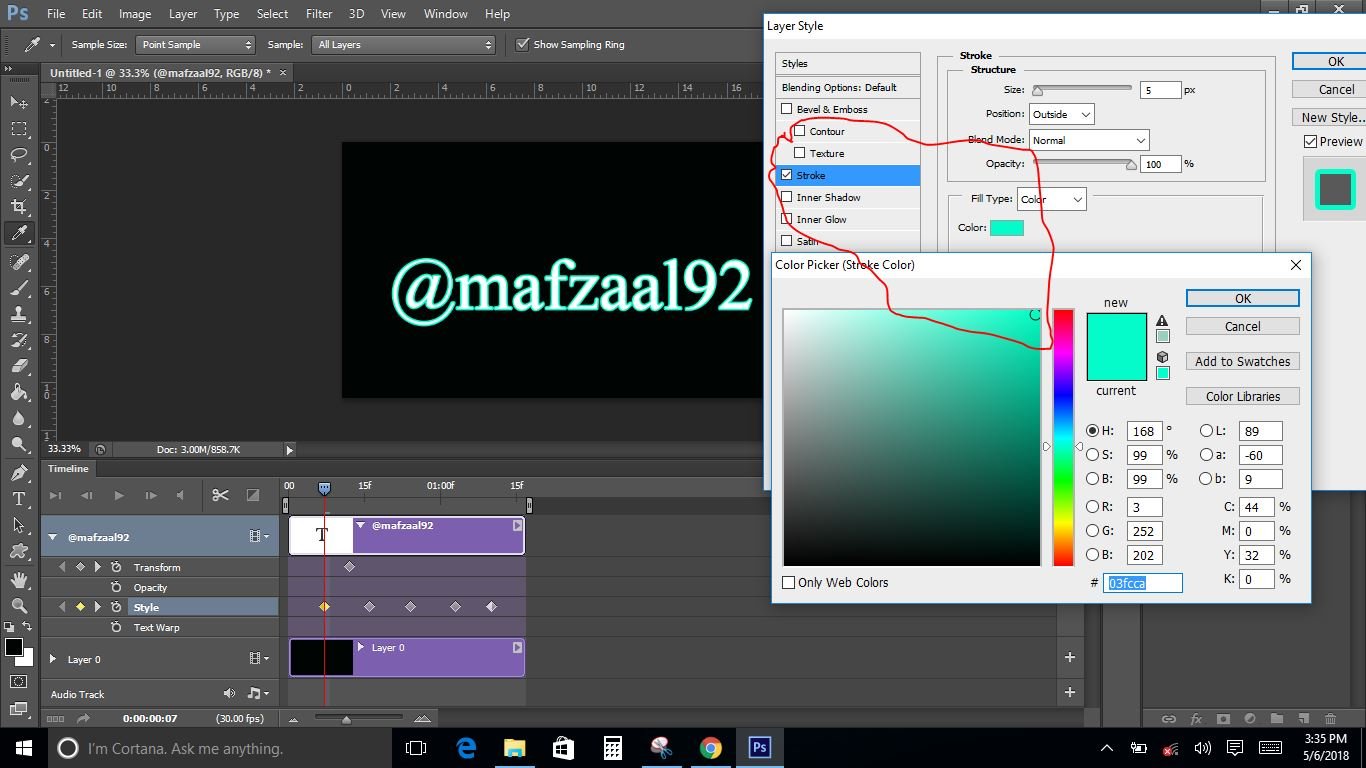The width and height of the screenshot is (1366, 768).
Task: Open the Sample All Layers dropdown
Action: tap(404, 44)
